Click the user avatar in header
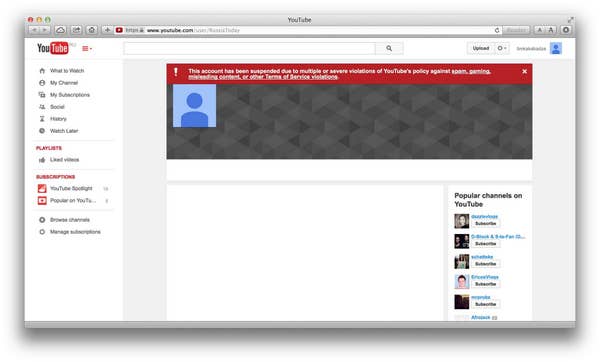600x362 pixels. pos(556,48)
